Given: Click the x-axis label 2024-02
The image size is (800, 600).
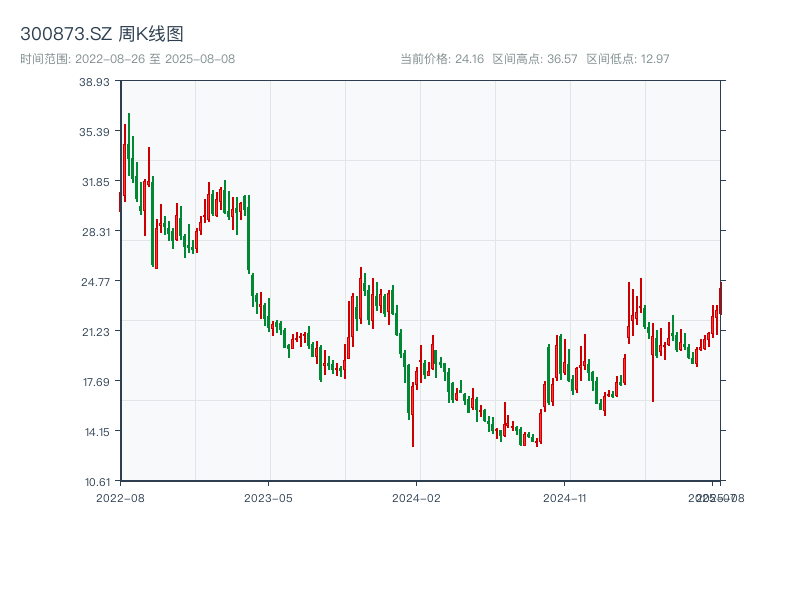Looking at the screenshot, I should [x=416, y=498].
